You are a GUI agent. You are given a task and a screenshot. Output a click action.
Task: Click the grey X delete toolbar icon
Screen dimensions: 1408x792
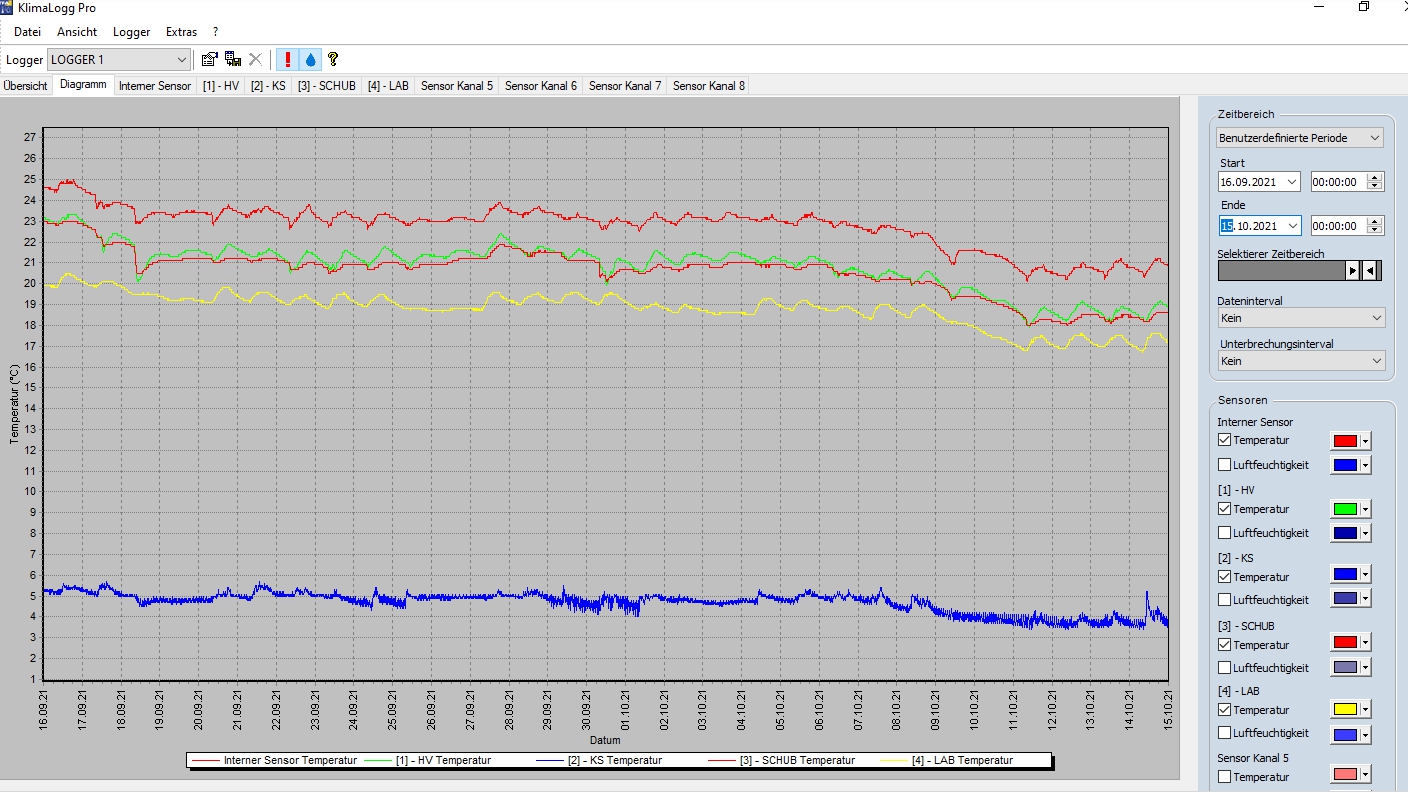pos(255,60)
